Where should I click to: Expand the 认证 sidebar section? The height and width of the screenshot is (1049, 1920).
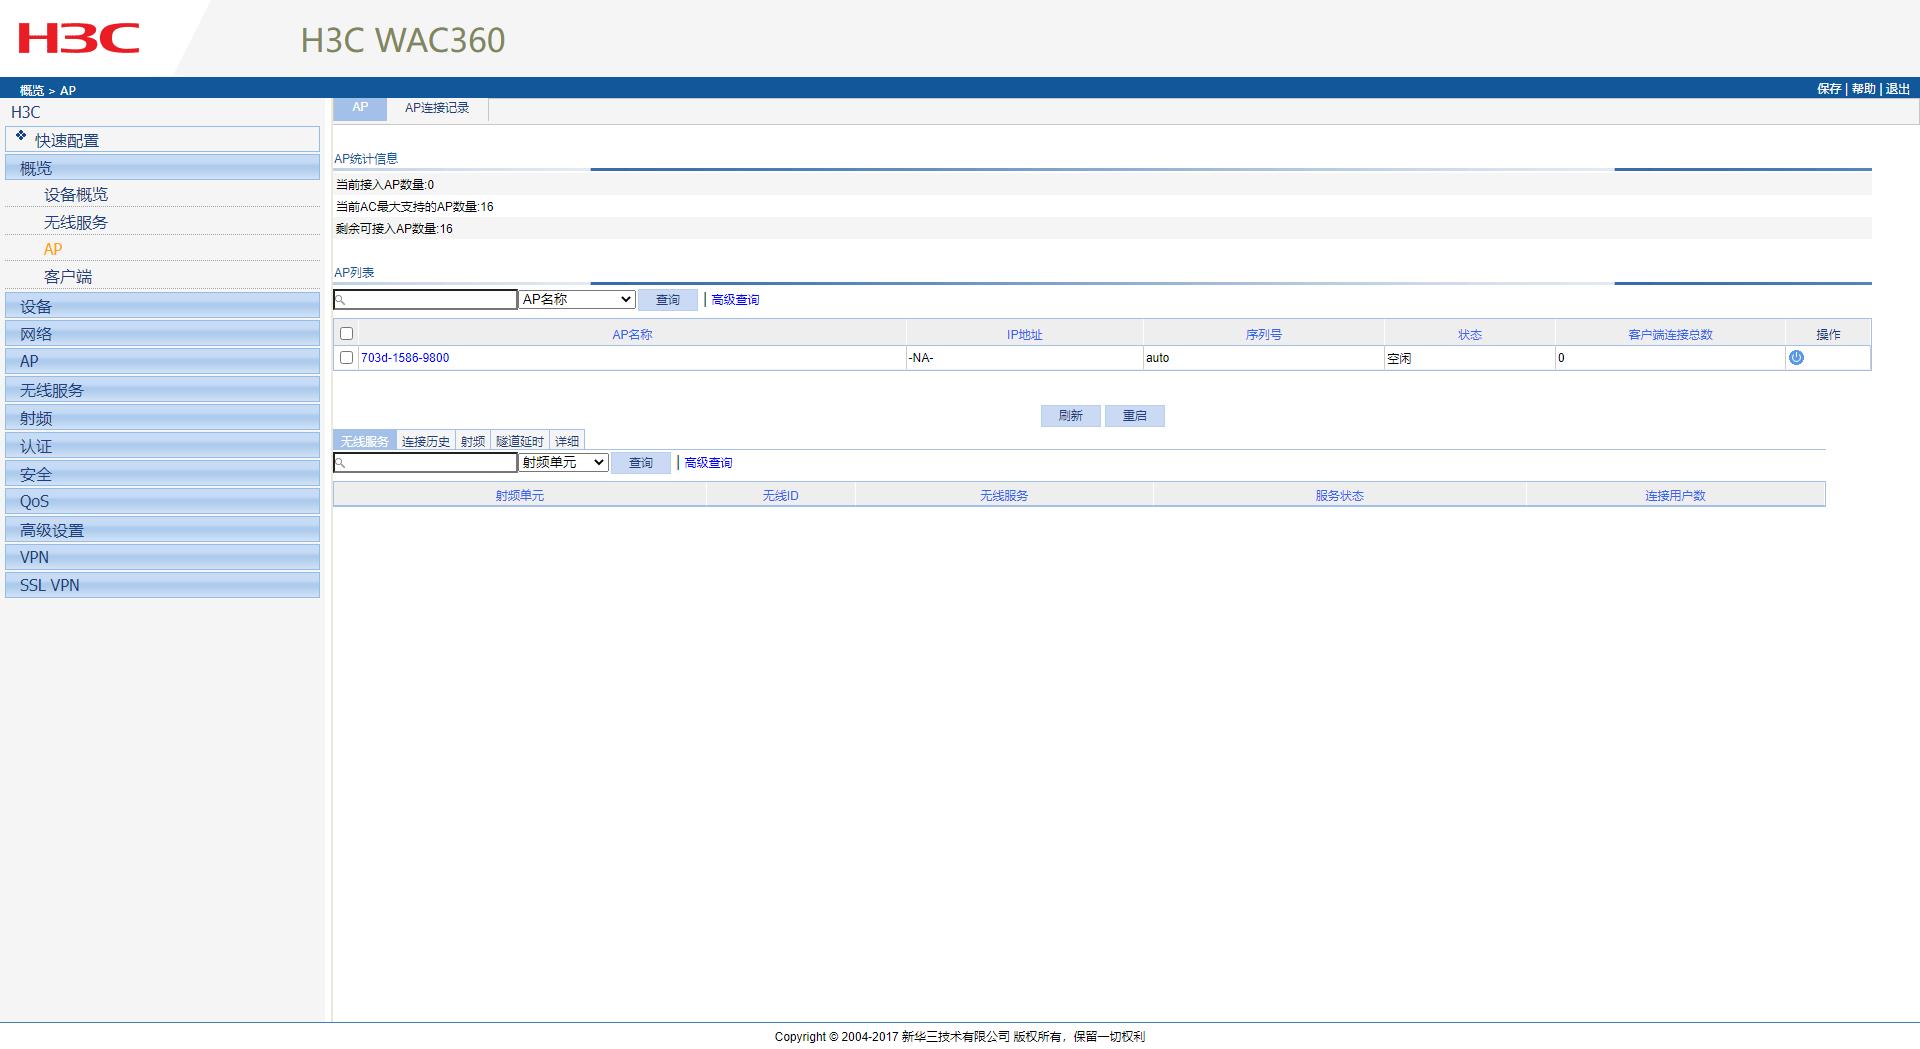click(162, 446)
